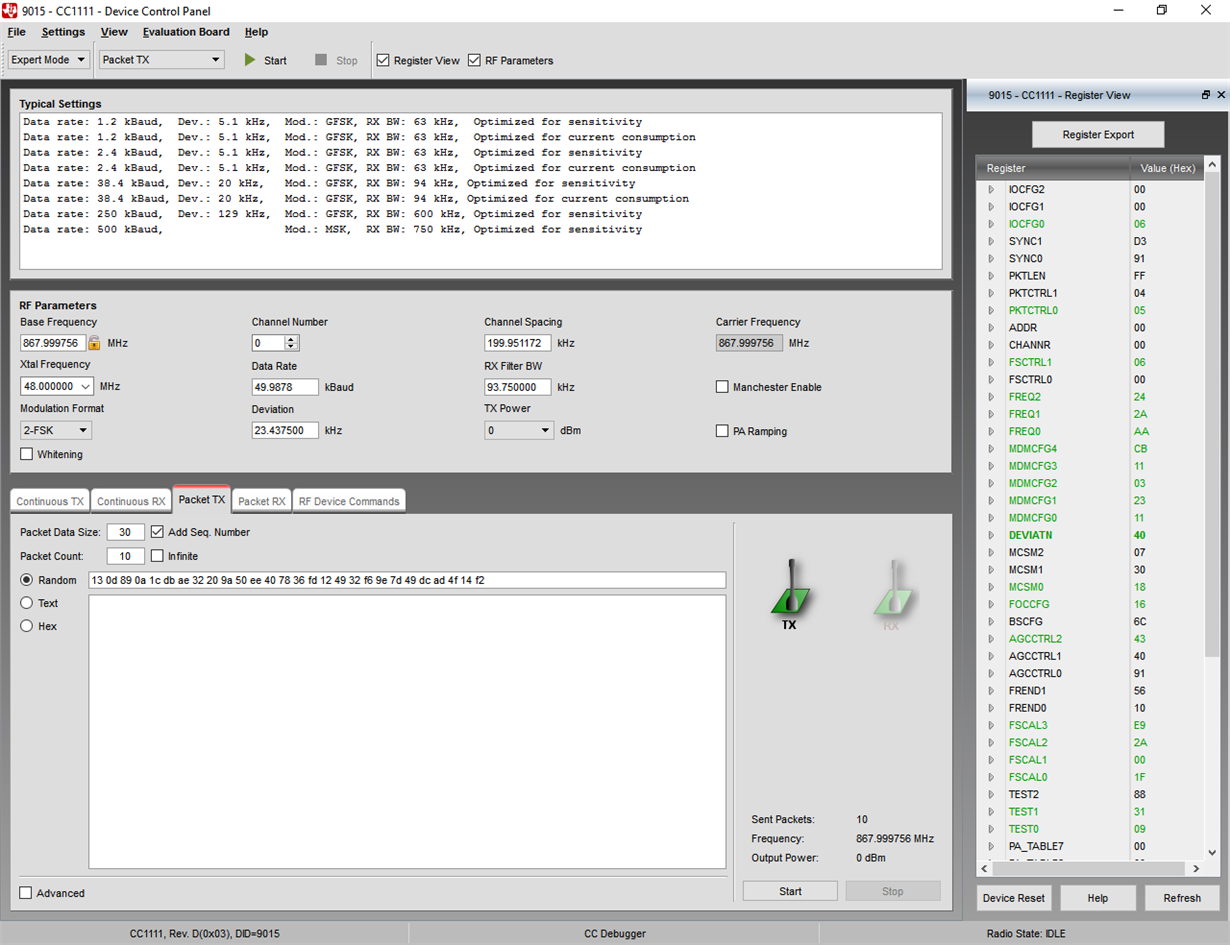
Task: Expand the AGCCTRL2 register row
Action: click(x=991, y=639)
